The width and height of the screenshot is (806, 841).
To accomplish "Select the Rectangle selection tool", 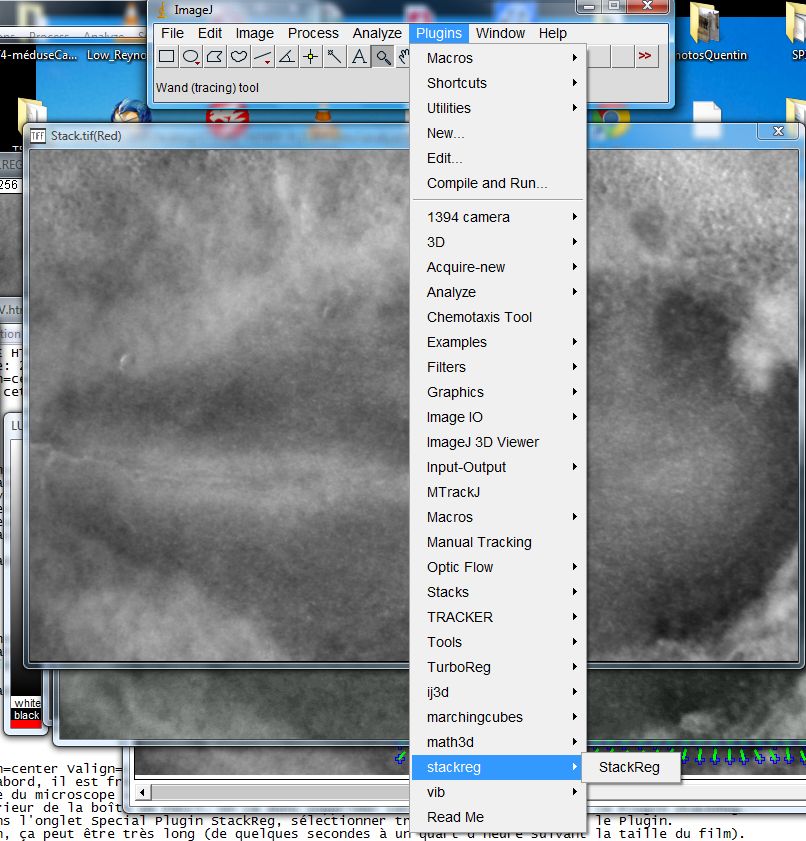I will click(x=167, y=57).
